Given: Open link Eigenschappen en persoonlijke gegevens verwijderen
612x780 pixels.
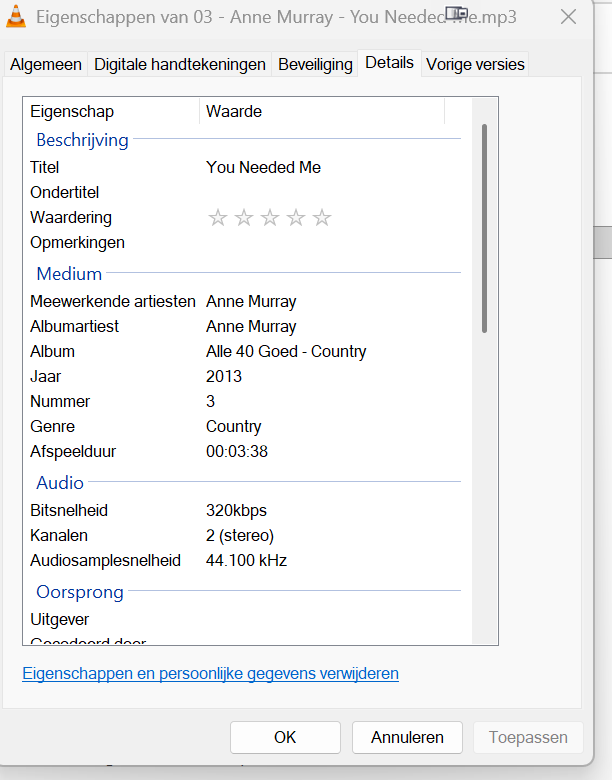Looking at the screenshot, I should 210,674.
